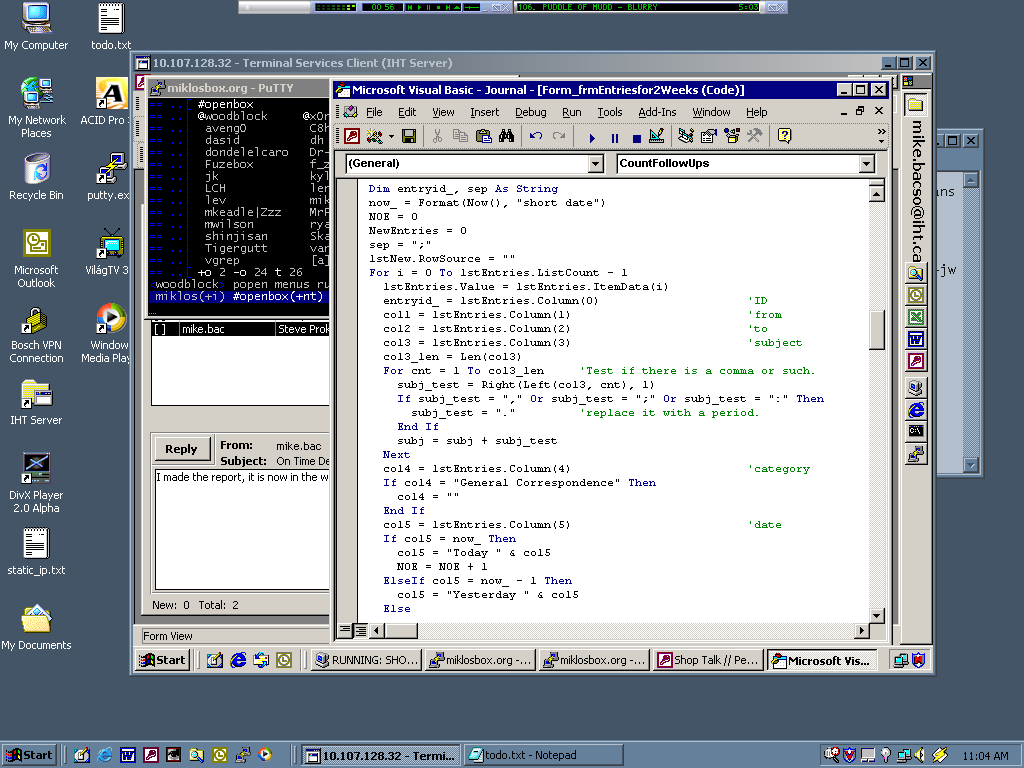Open Help via the question mark icon

tap(785, 136)
